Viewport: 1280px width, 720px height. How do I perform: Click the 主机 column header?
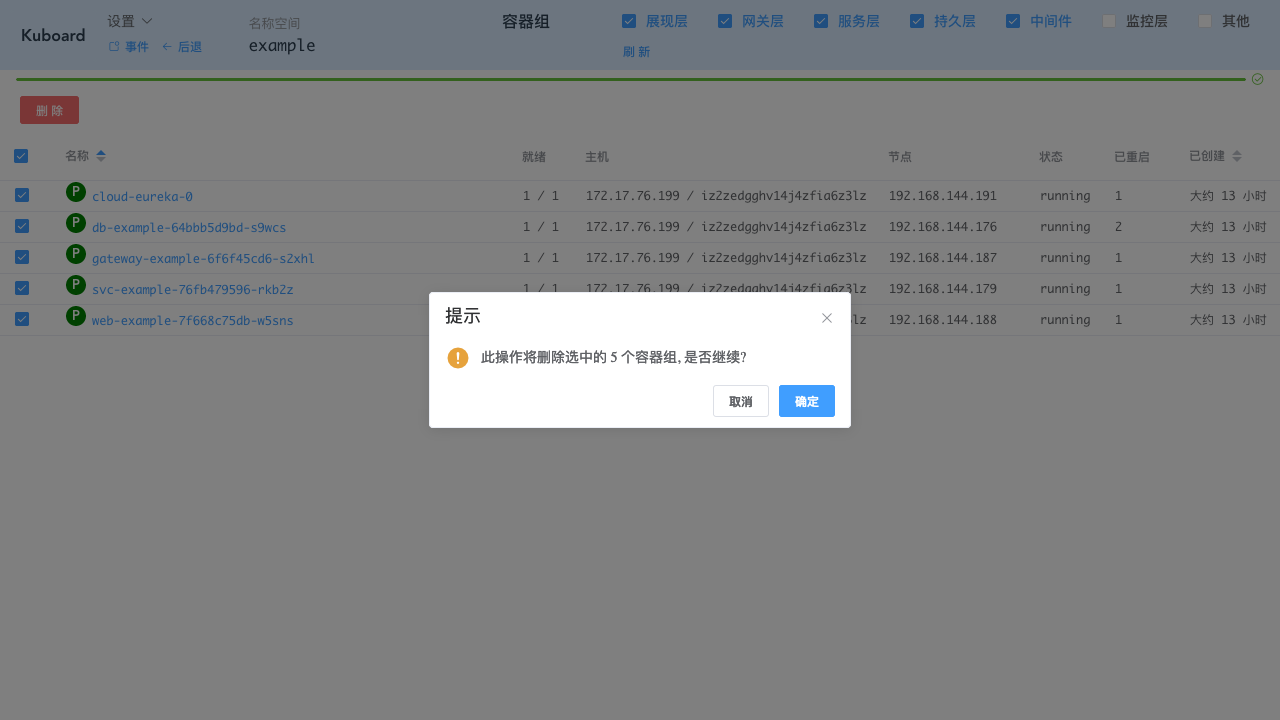point(597,157)
